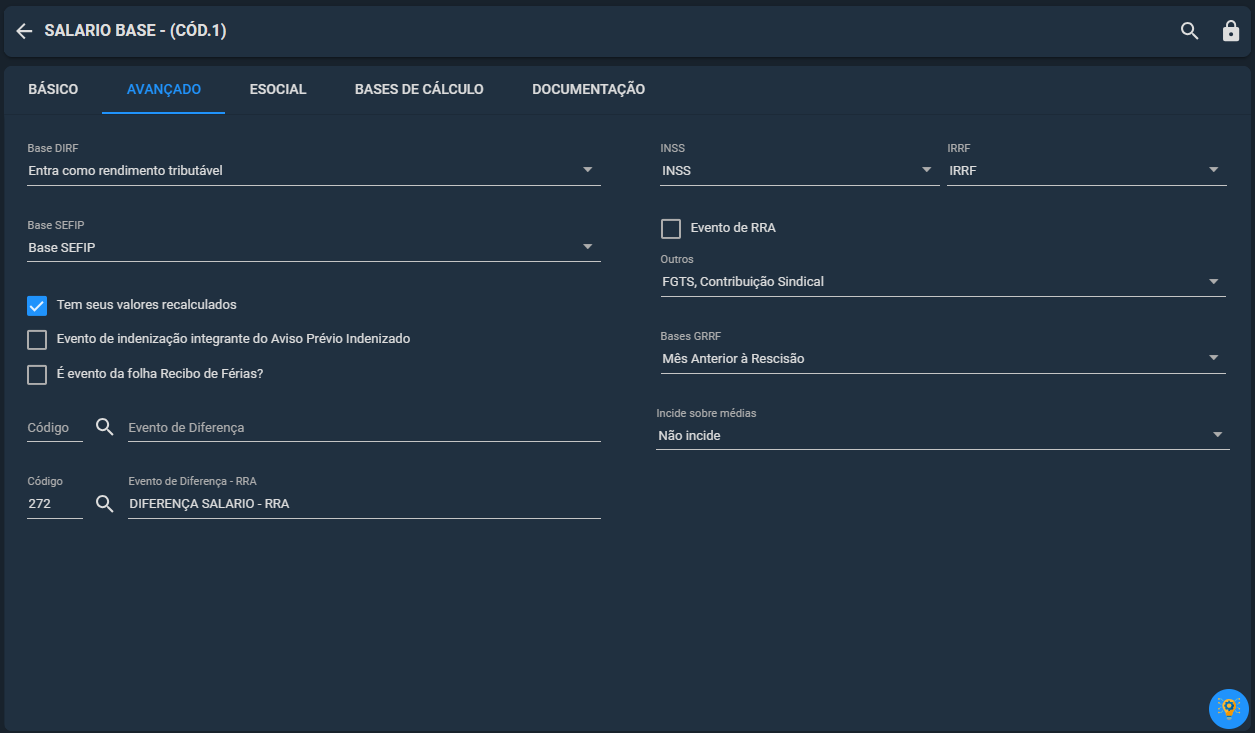Screen dimensions: 1255x733
Task: Open the INSS dropdown
Action: [x=800, y=171]
